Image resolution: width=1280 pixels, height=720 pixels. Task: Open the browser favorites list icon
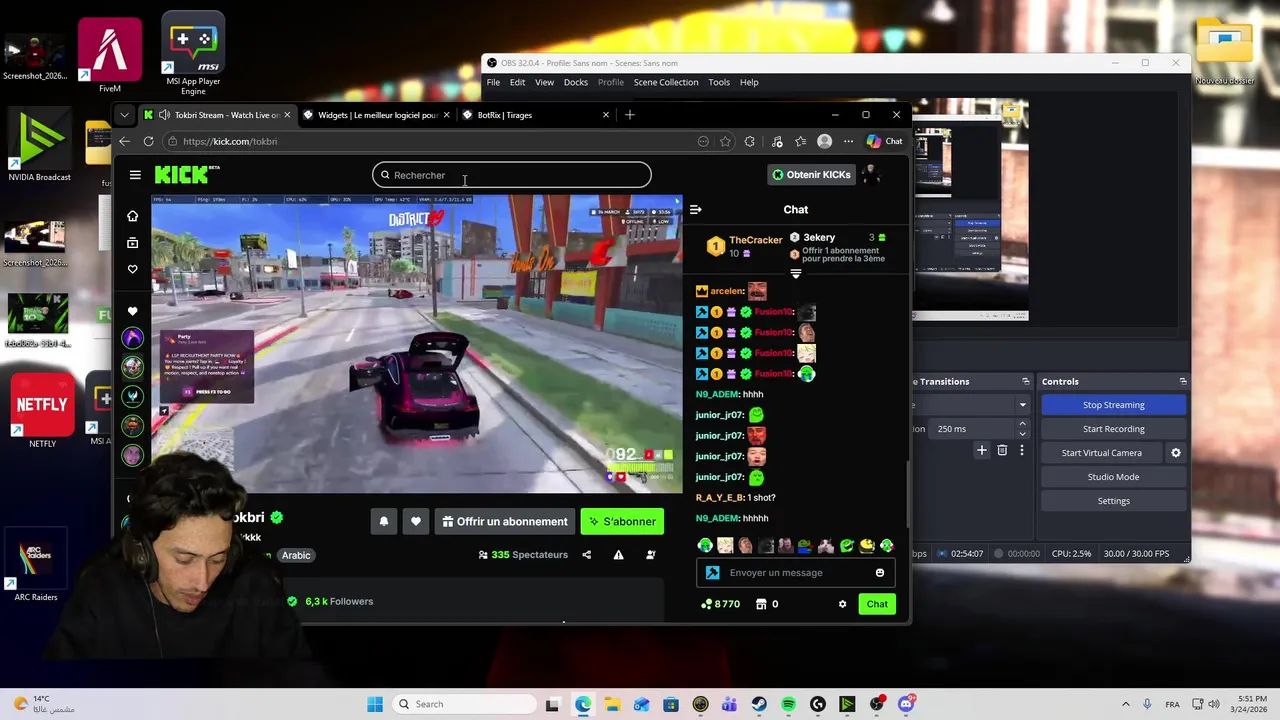[x=801, y=141]
